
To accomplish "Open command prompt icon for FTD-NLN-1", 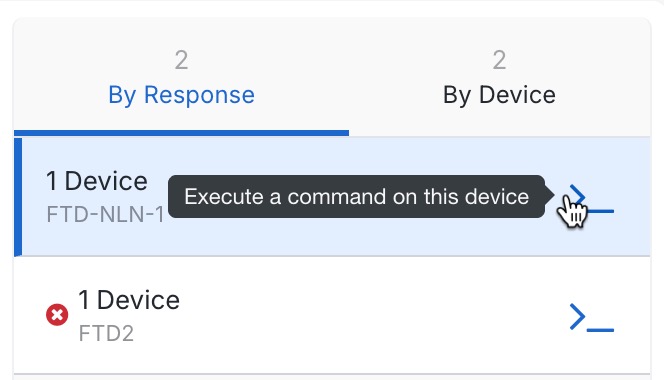I will (x=591, y=199).
